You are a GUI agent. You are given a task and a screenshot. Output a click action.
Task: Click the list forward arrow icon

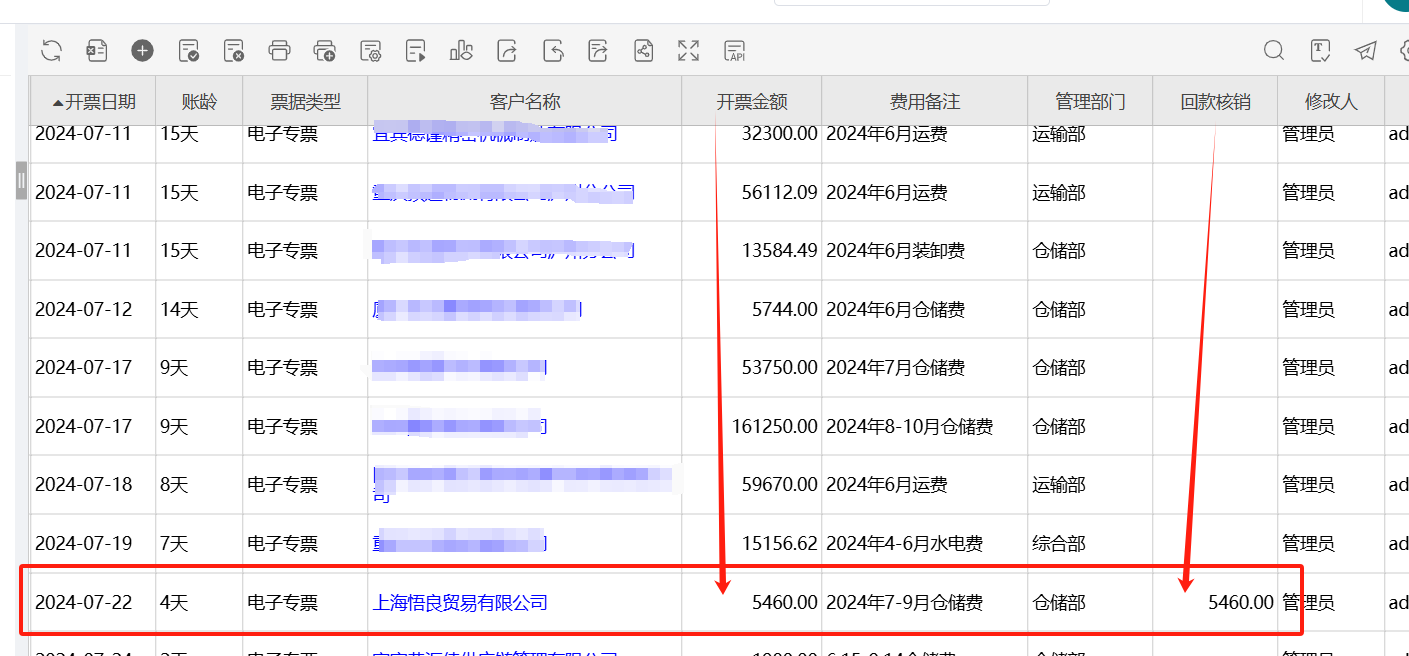(x=599, y=50)
